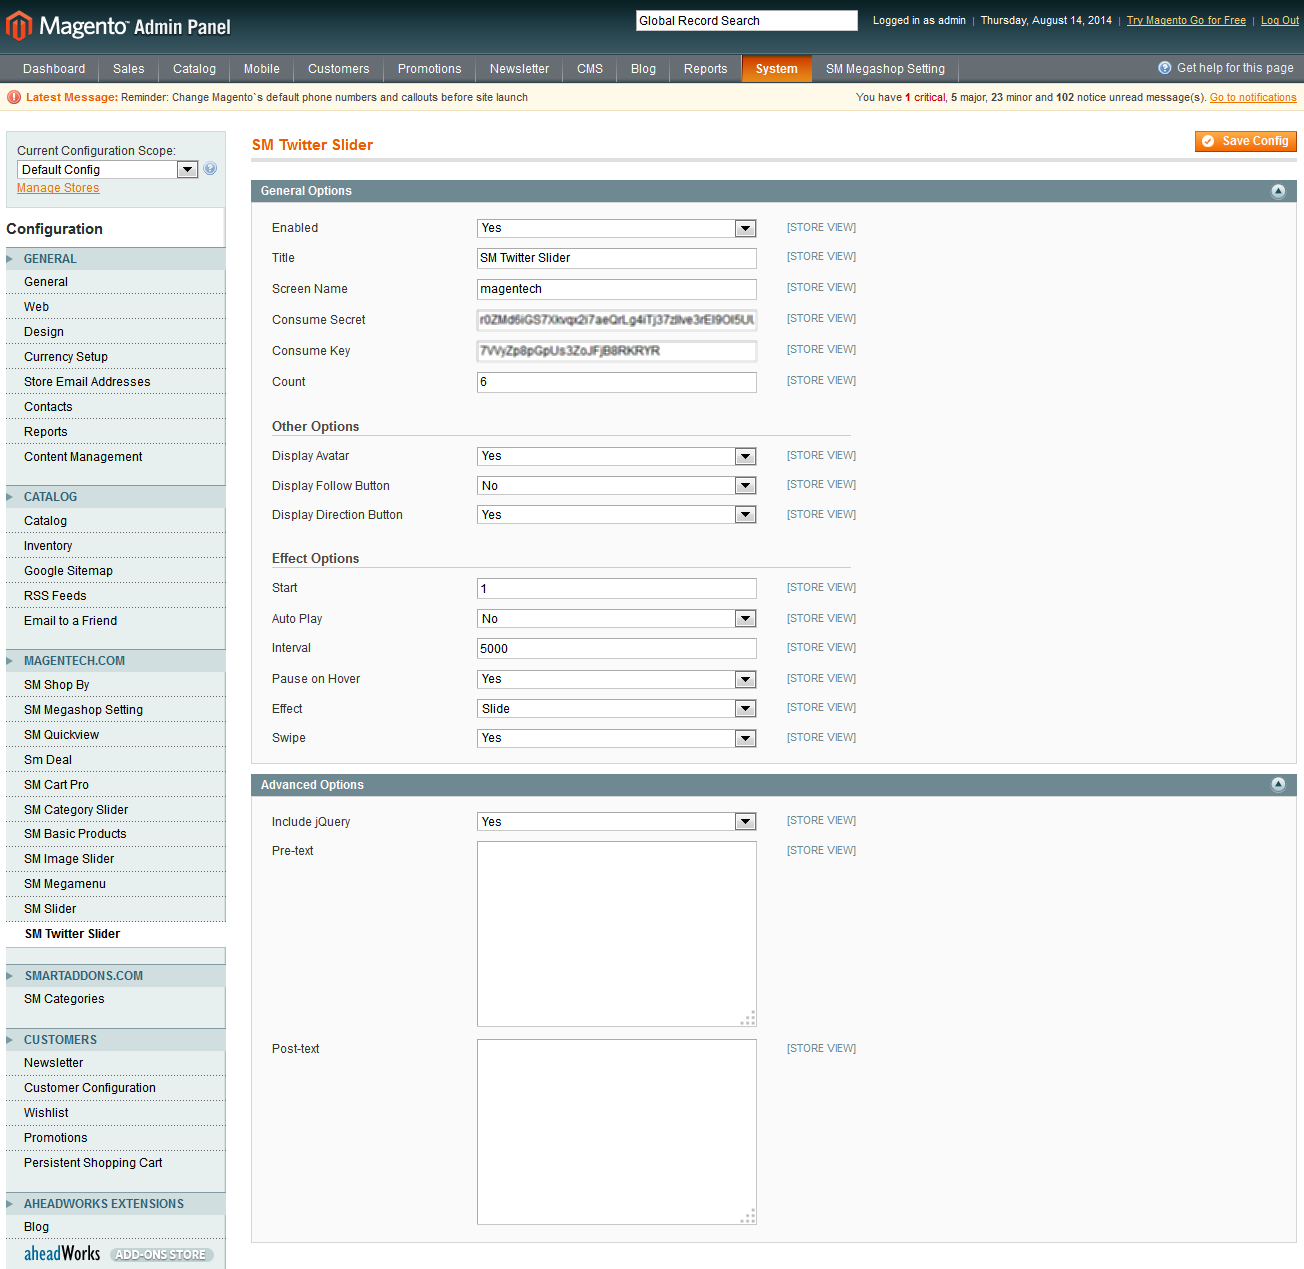Open Current Configuration Scope dropdown
The image size is (1304, 1269).
(107, 170)
